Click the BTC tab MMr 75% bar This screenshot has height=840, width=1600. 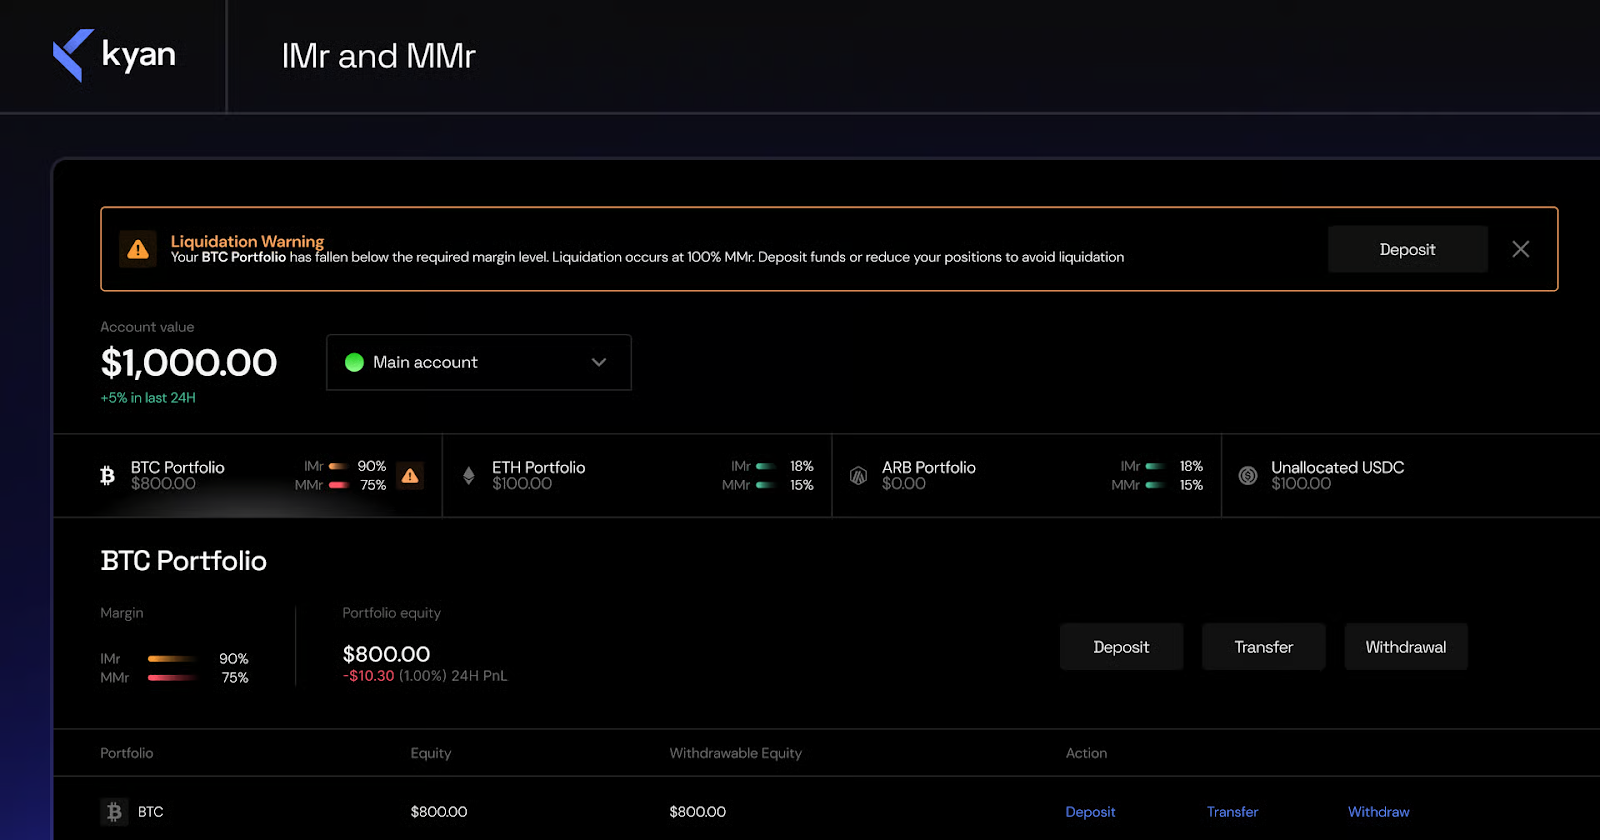point(339,485)
